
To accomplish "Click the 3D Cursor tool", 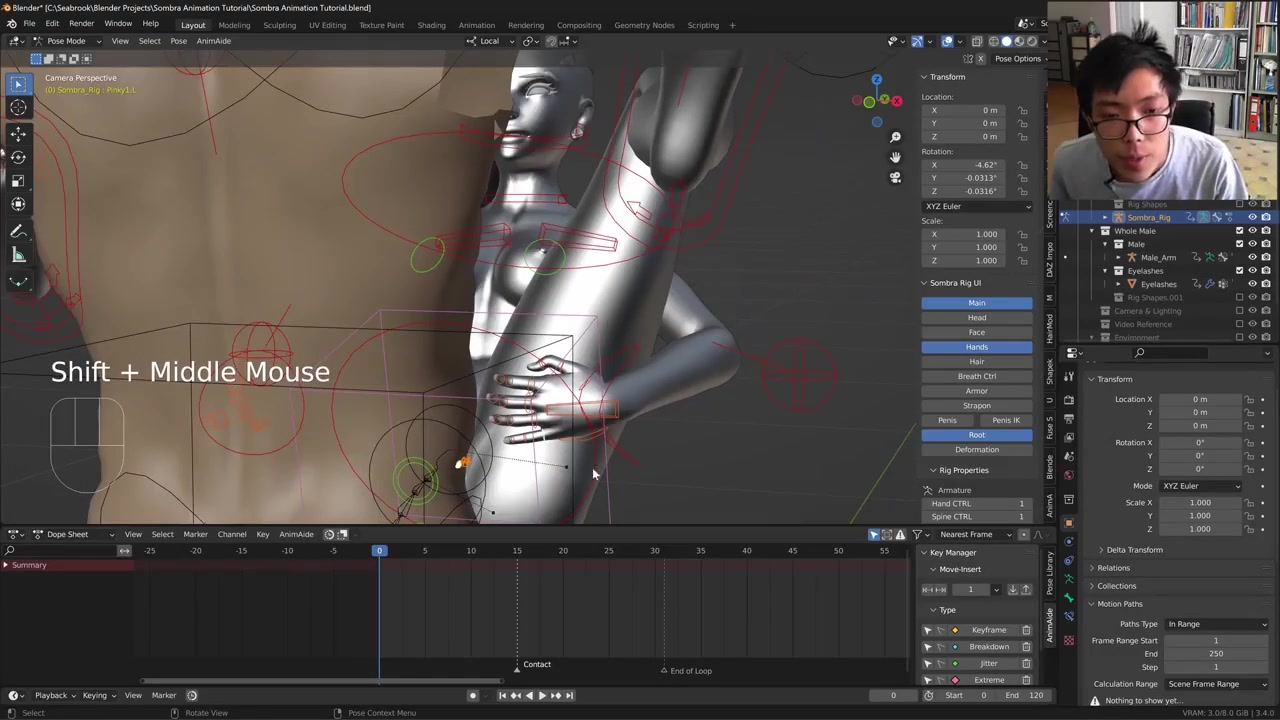I will coord(18,108).
